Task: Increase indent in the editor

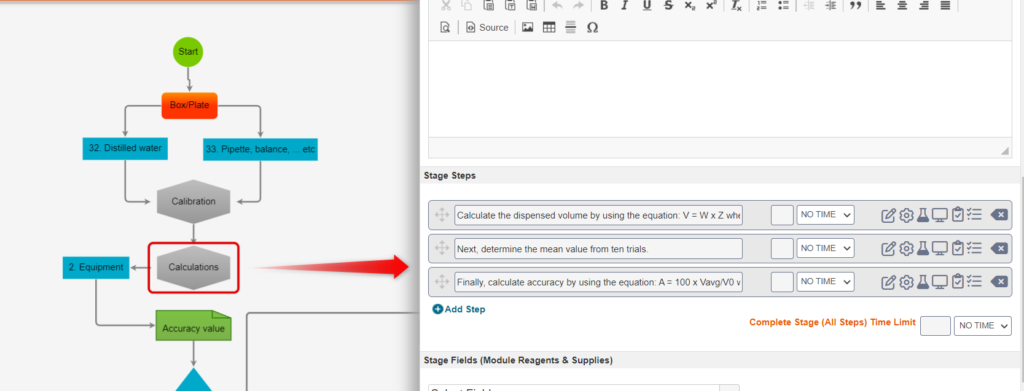Action: click(x=830, y=5)
